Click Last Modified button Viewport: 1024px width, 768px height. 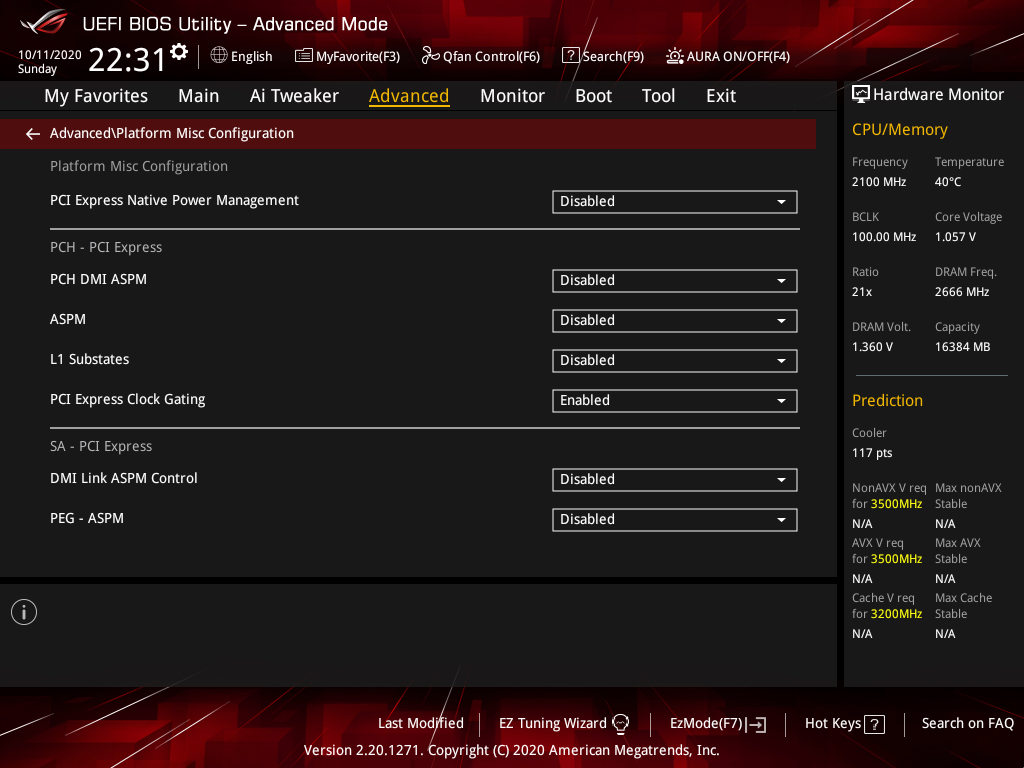coord(421,724)
